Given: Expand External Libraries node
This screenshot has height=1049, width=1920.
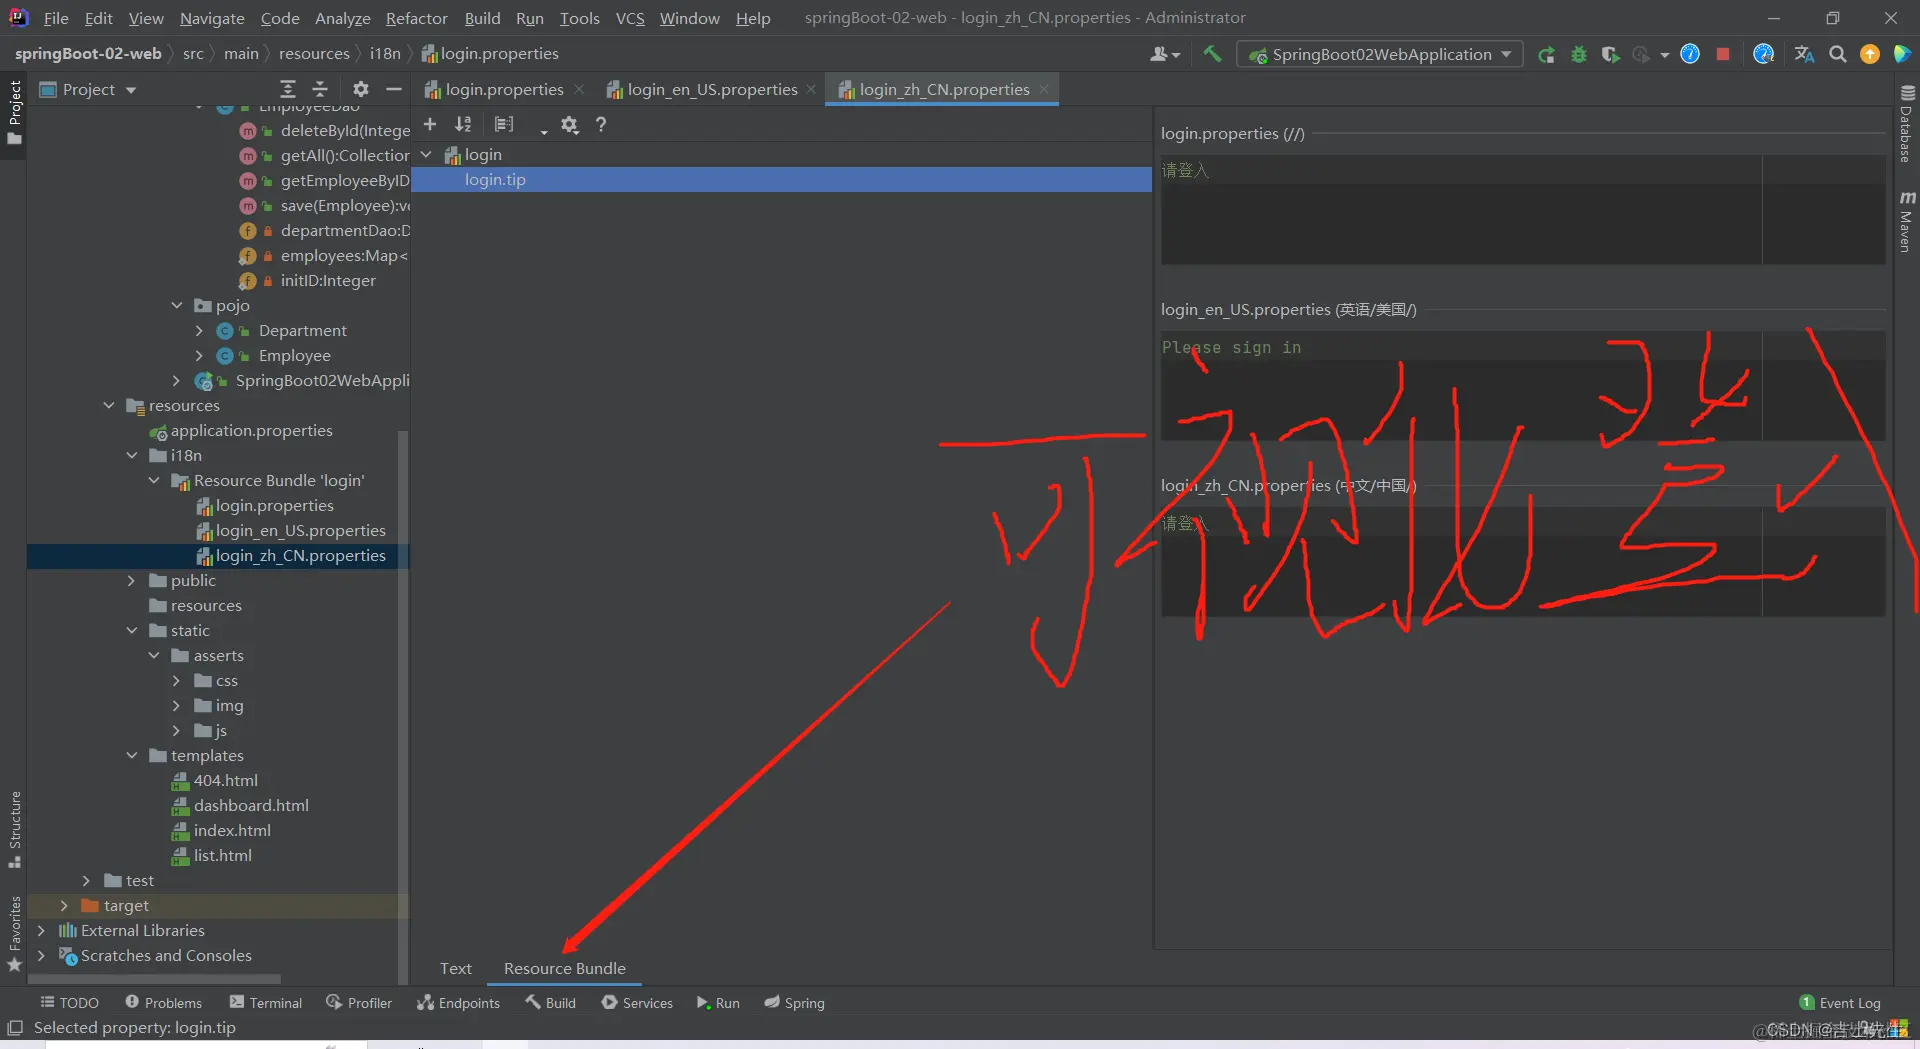Looking at the screenshot, I should click(41, 930).
